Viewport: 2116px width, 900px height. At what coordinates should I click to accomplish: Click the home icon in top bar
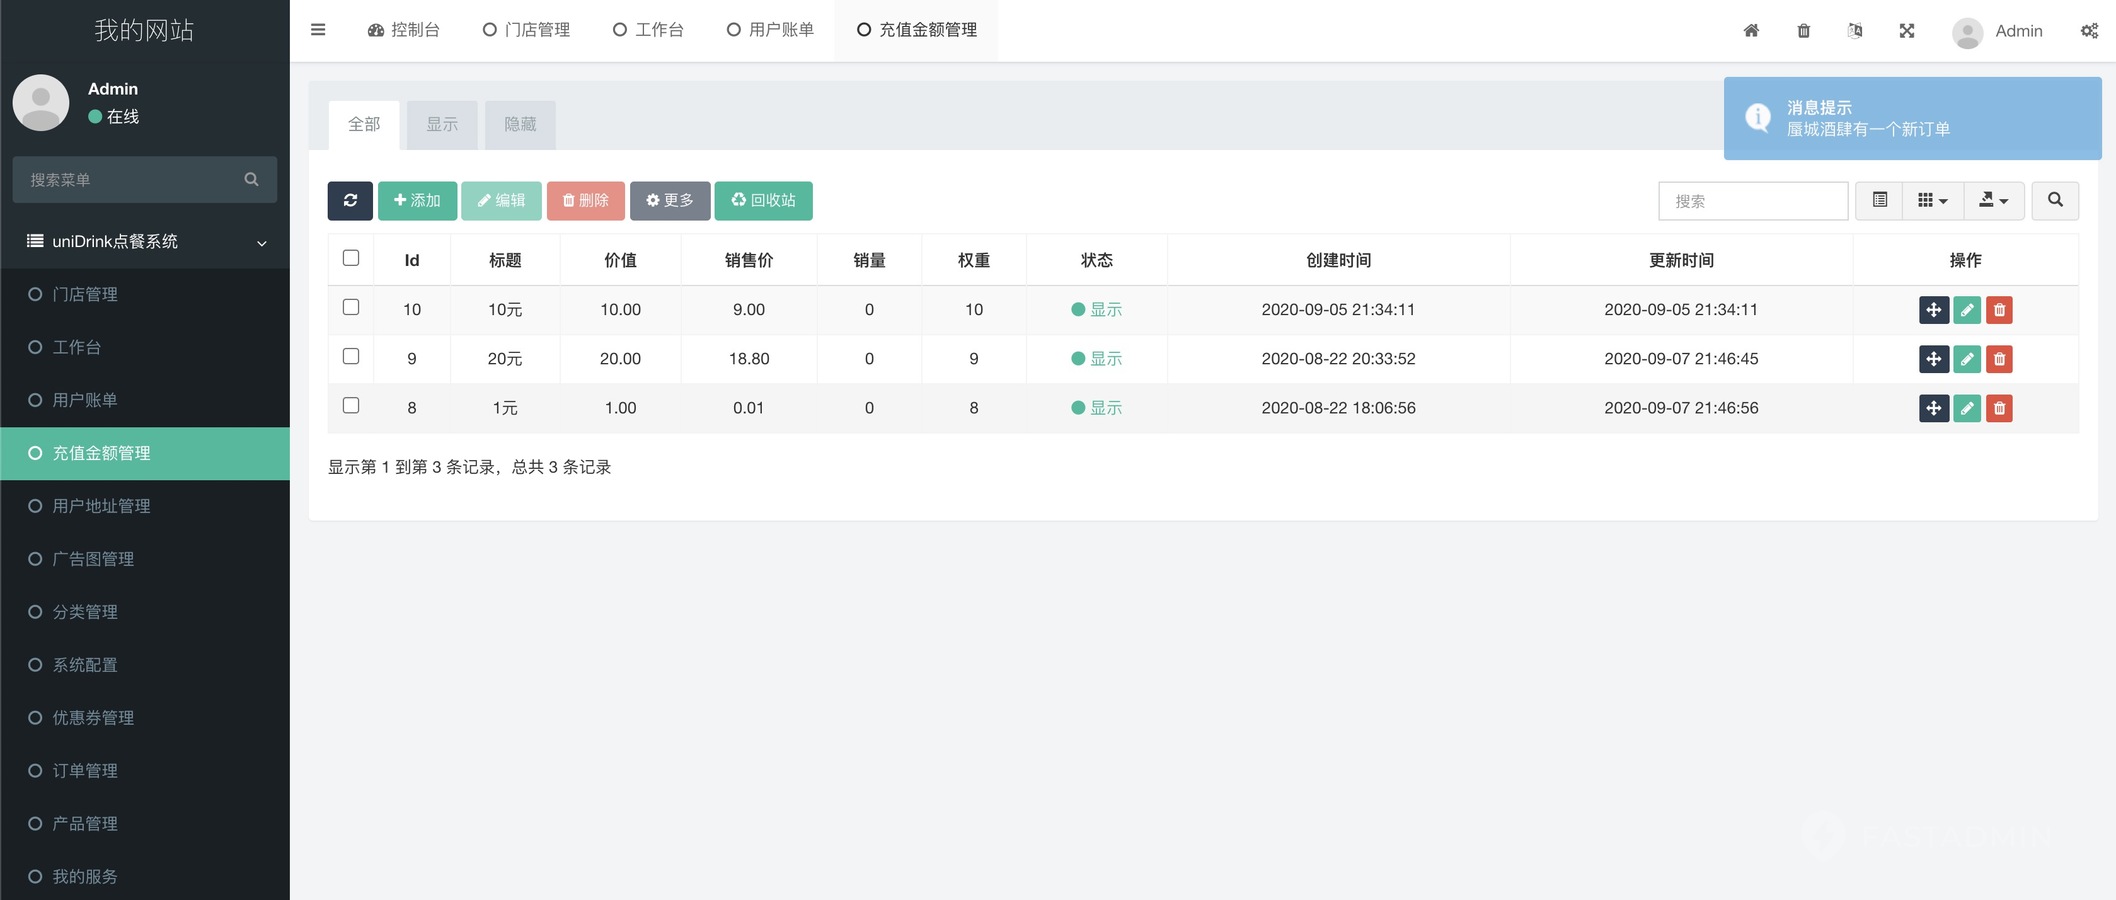click(1751, 31)
